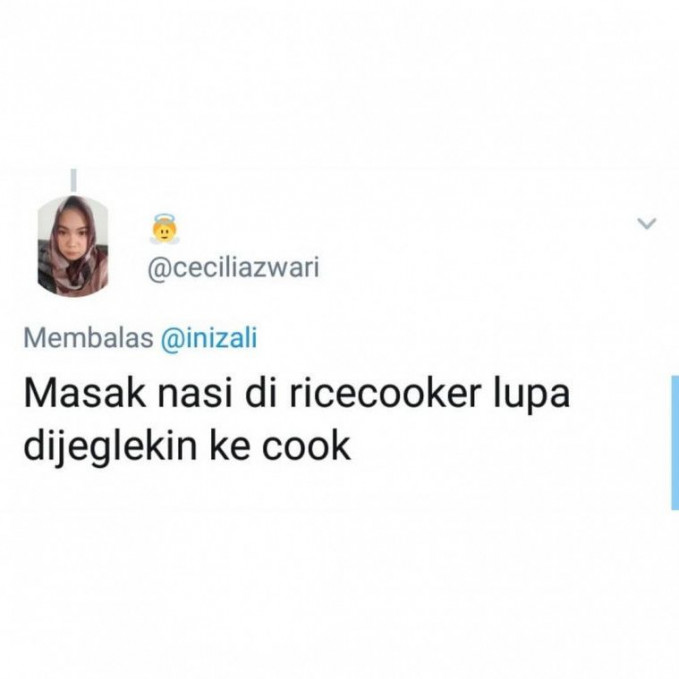Click the word "cook" ending the tweet
The image size is (679, 679).
click(x=306, y=446)
